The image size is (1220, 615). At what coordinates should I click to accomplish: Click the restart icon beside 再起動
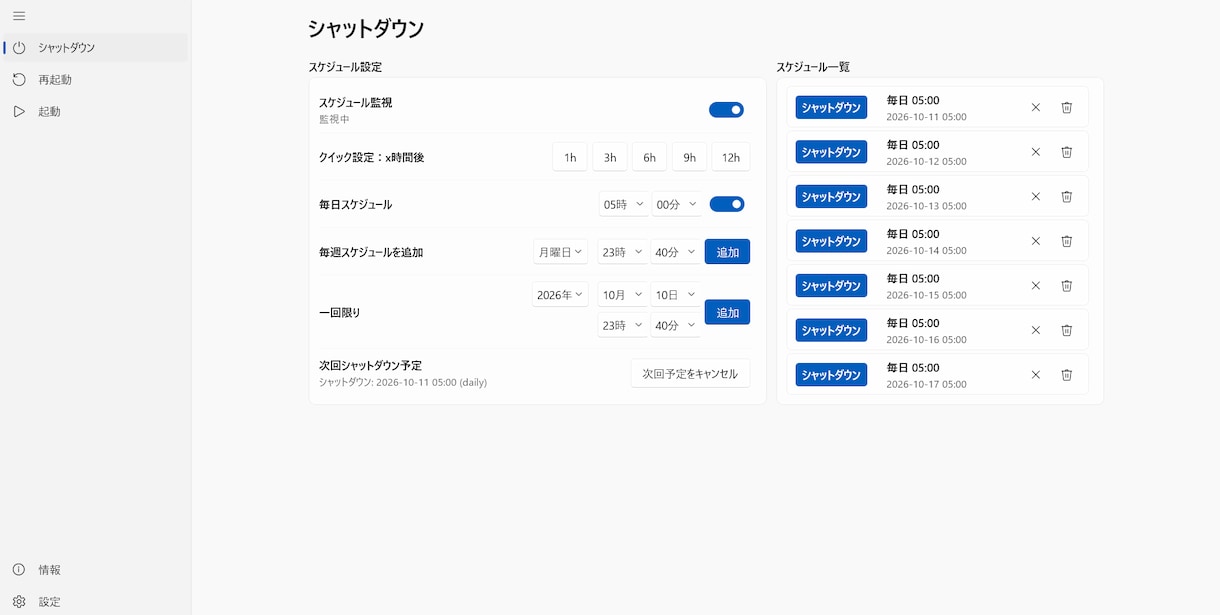pos(19,79)
